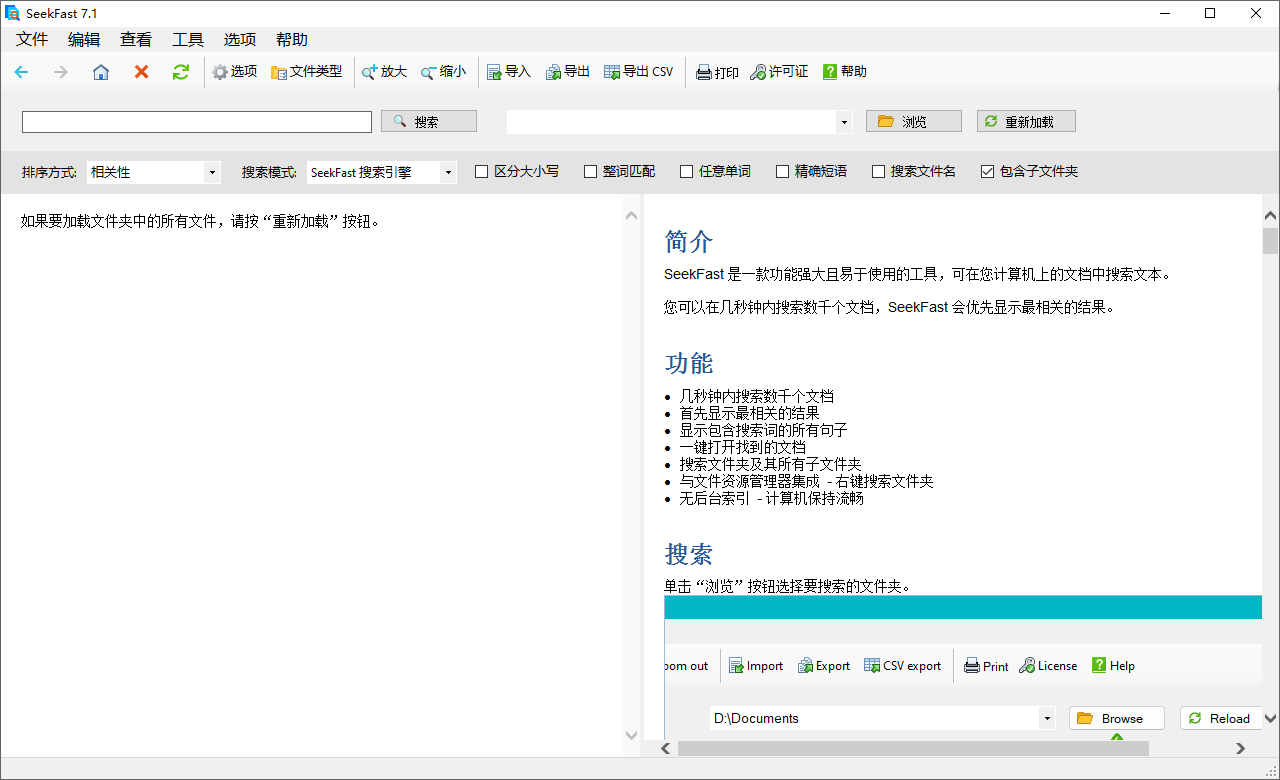The image size is (1280, 780).
Task: Open the folder path dropdown arrow
Action: (x=844, y=122)
